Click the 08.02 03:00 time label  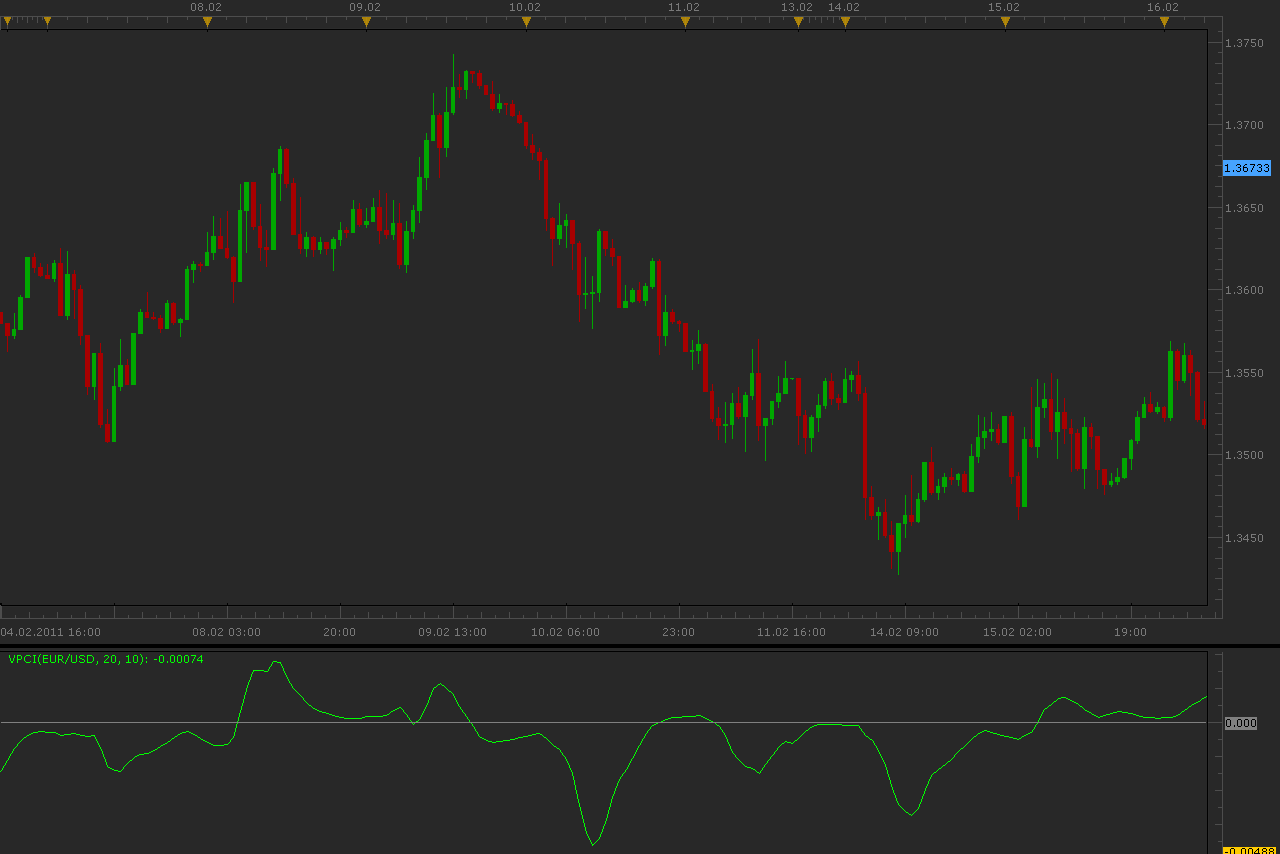coord(226,632)
